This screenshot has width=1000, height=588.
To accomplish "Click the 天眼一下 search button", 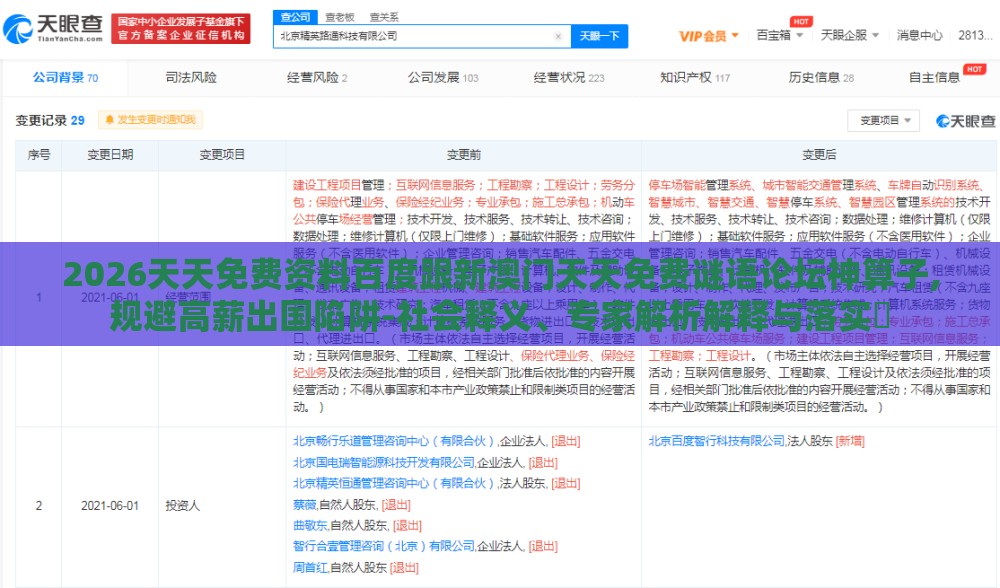I will pos(599,36).
